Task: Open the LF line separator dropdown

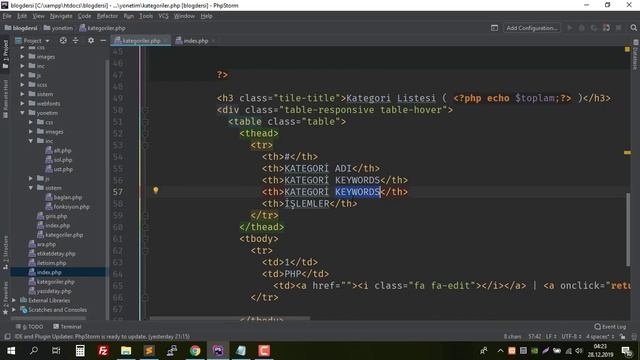Action: tap(551, 337)
